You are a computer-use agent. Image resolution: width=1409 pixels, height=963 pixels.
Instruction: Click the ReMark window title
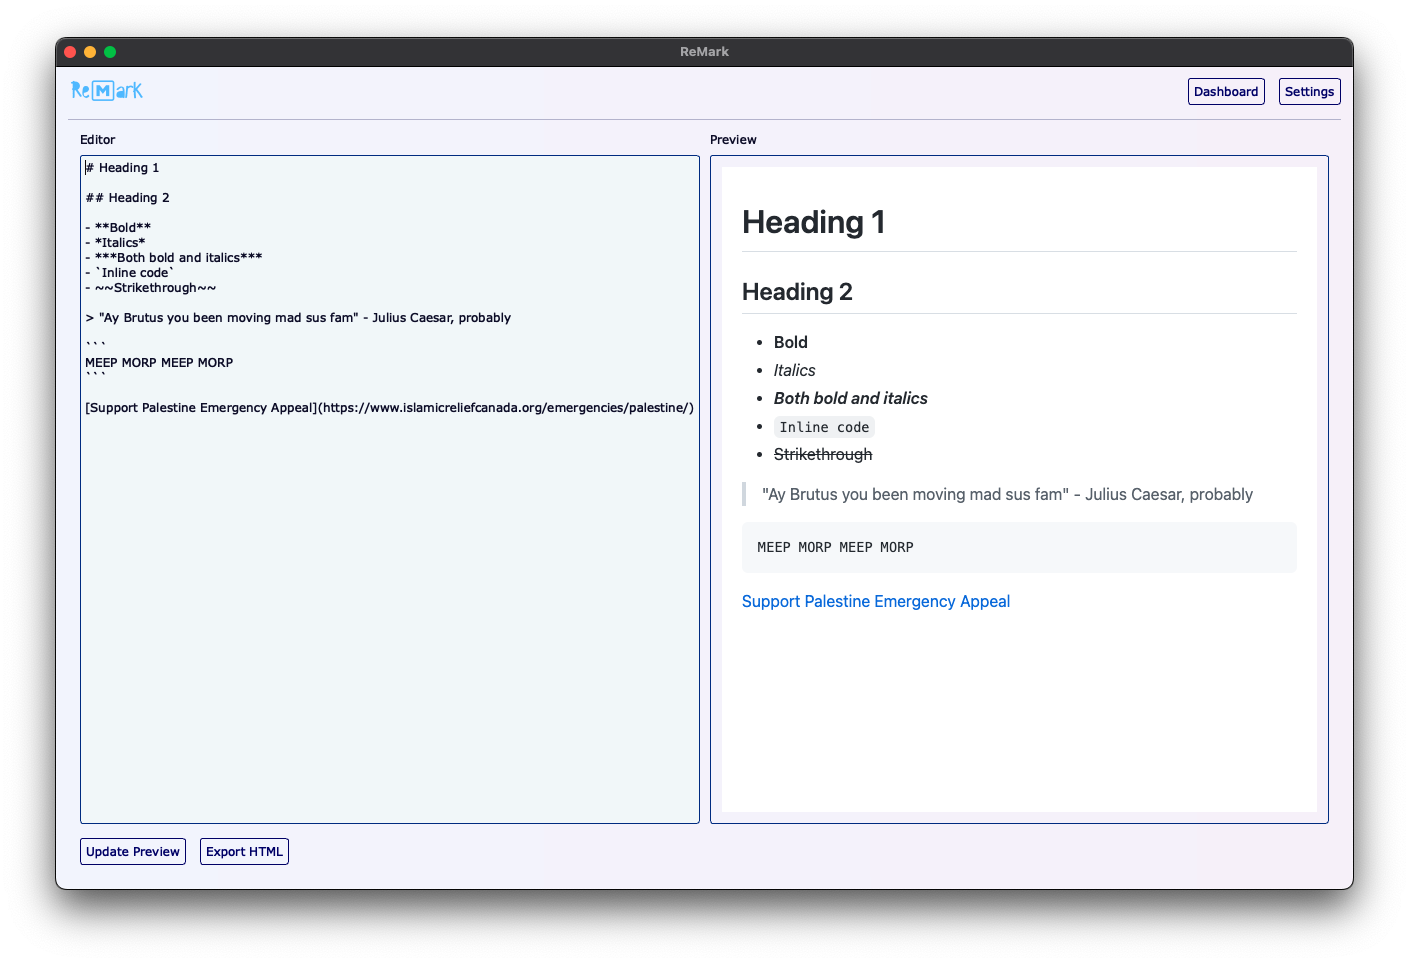[704, 52]
